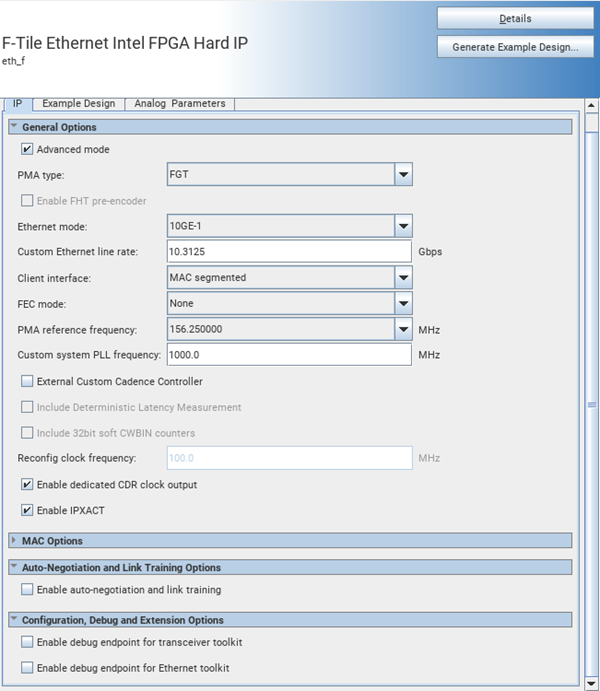Click the F-Tile Ethernet Intel FPGA Hard IP title
This screenshot has height=691, width=600.
tap(125, 43)
